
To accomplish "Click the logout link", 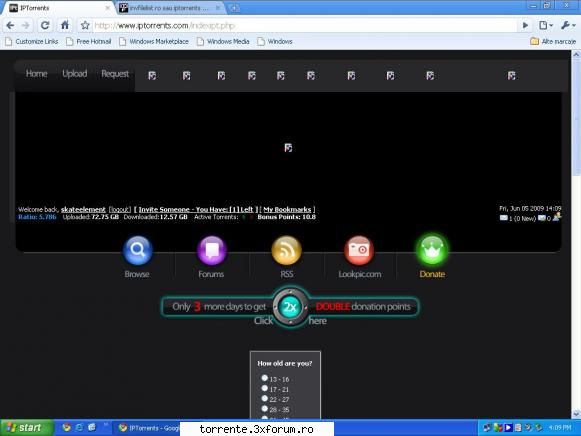I will (120, 210).
